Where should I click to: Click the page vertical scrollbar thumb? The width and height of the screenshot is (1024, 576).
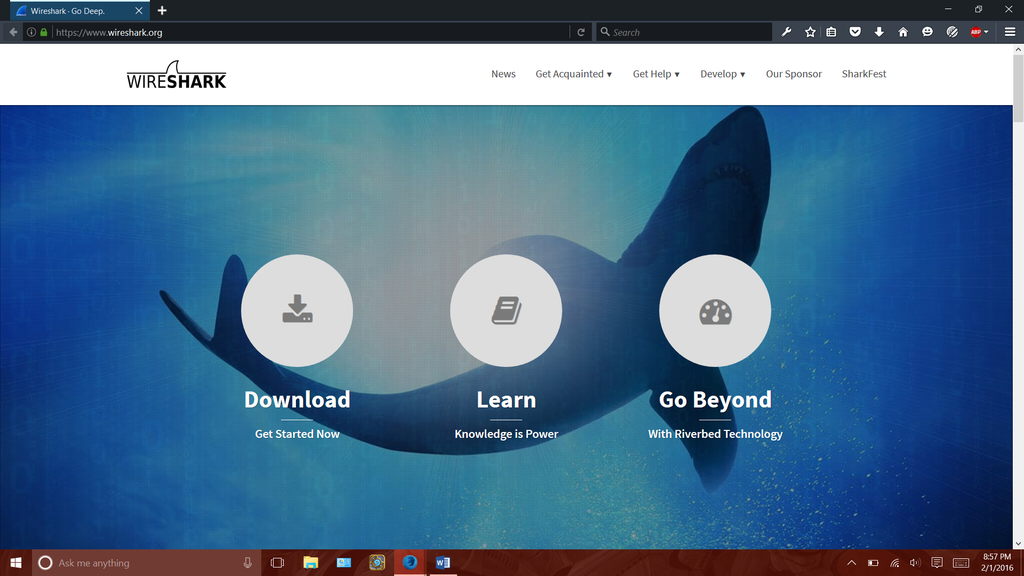pos(1018,88)
